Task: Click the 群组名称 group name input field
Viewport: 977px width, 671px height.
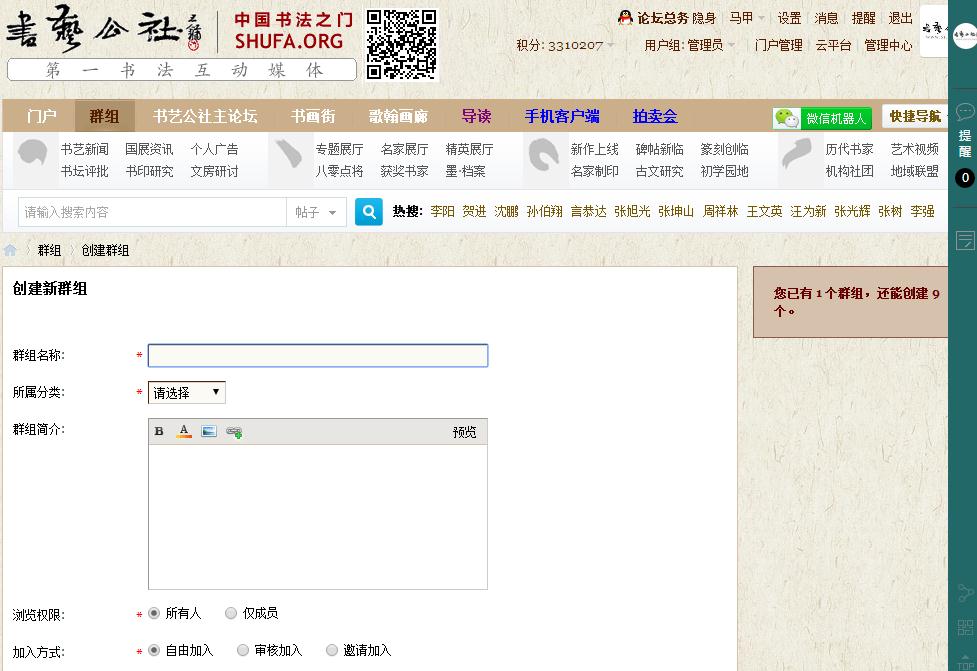Action: 318,356
